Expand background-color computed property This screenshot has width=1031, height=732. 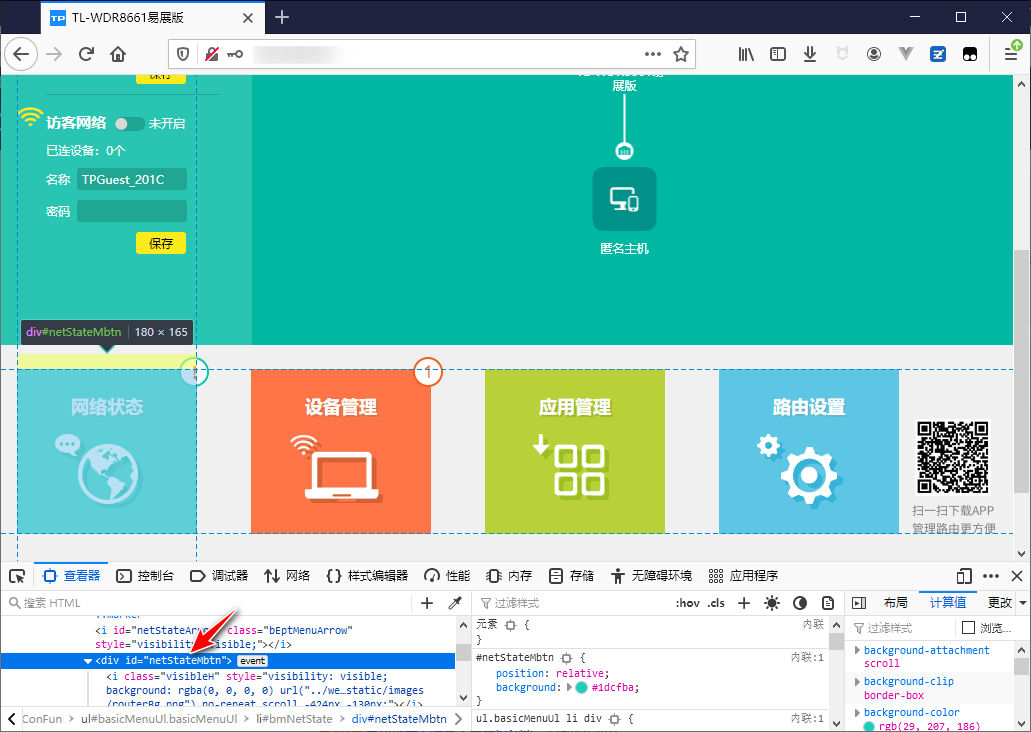[857, 712]
